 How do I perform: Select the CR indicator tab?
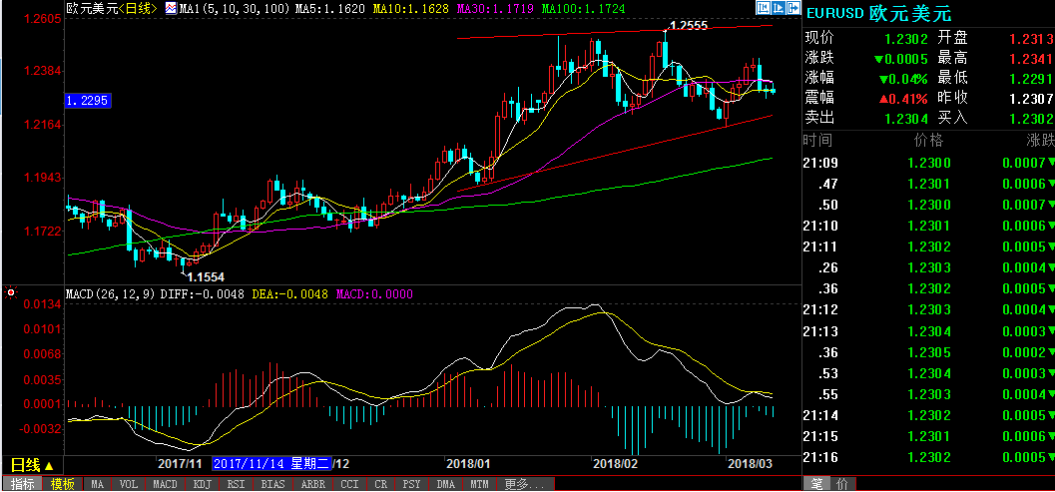pos(381,485)
